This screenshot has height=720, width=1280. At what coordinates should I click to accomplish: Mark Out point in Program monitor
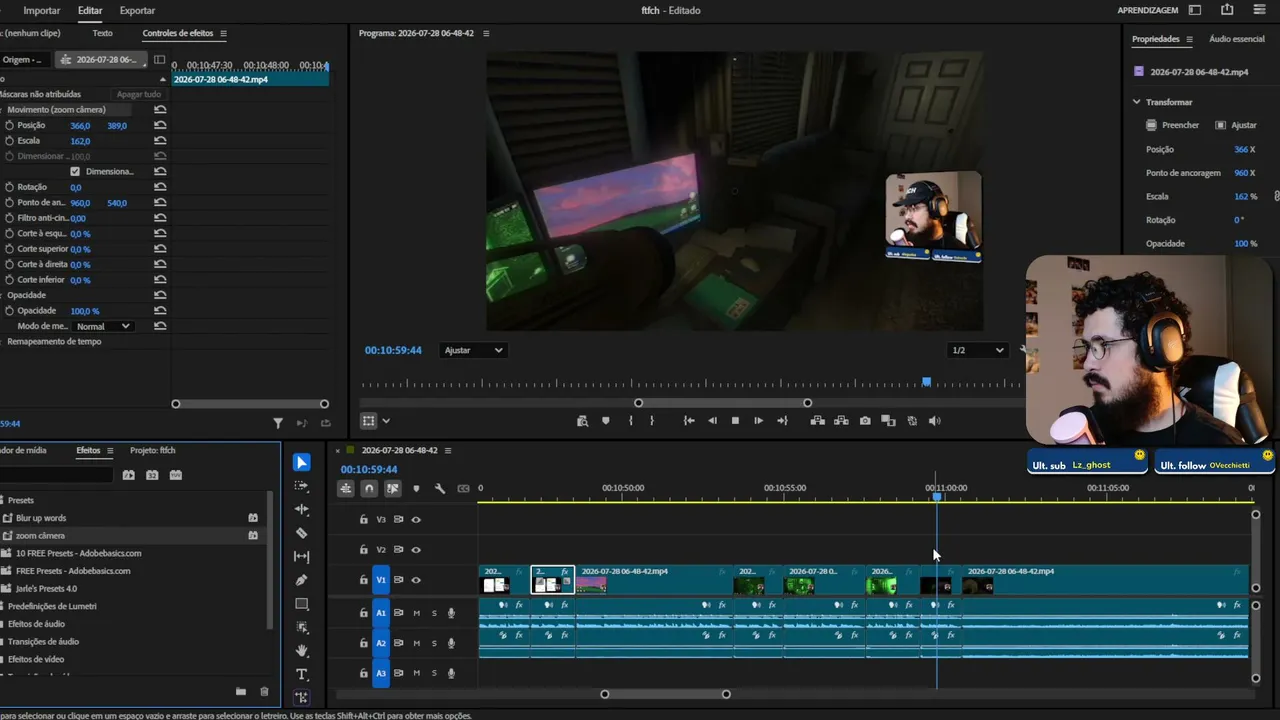pyautogui.click(x=652, y=421)
